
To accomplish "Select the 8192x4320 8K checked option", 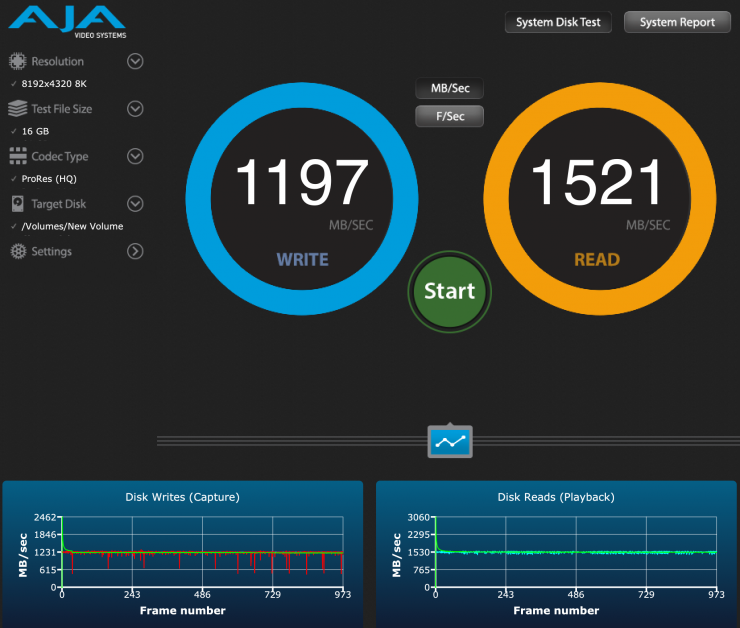I will (x=53, y=84).
